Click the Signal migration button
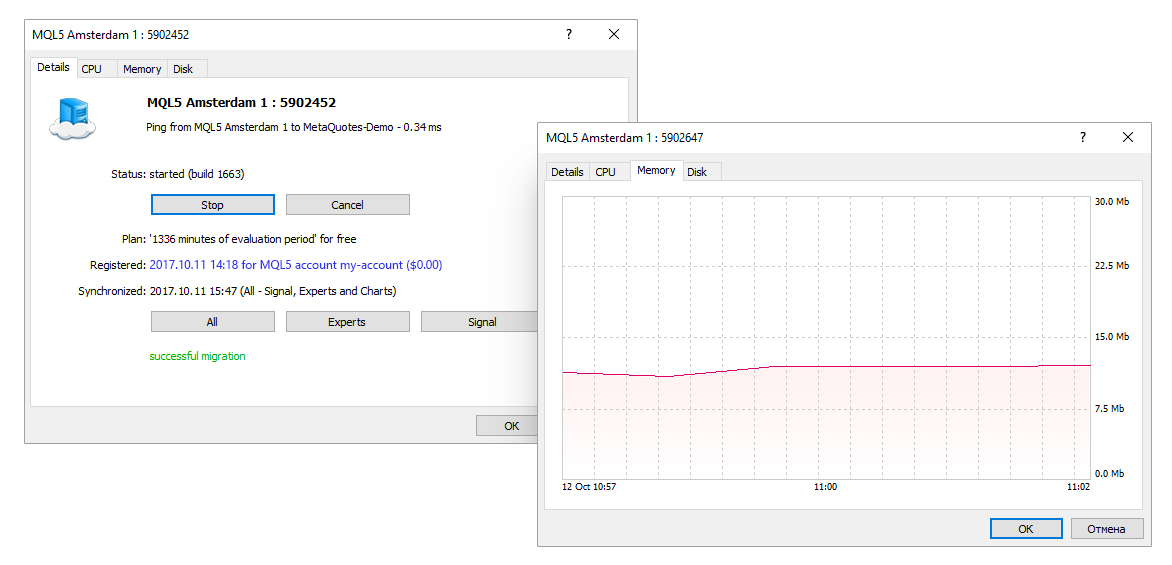The image size is (1172, 565). [x=480, y=322]
